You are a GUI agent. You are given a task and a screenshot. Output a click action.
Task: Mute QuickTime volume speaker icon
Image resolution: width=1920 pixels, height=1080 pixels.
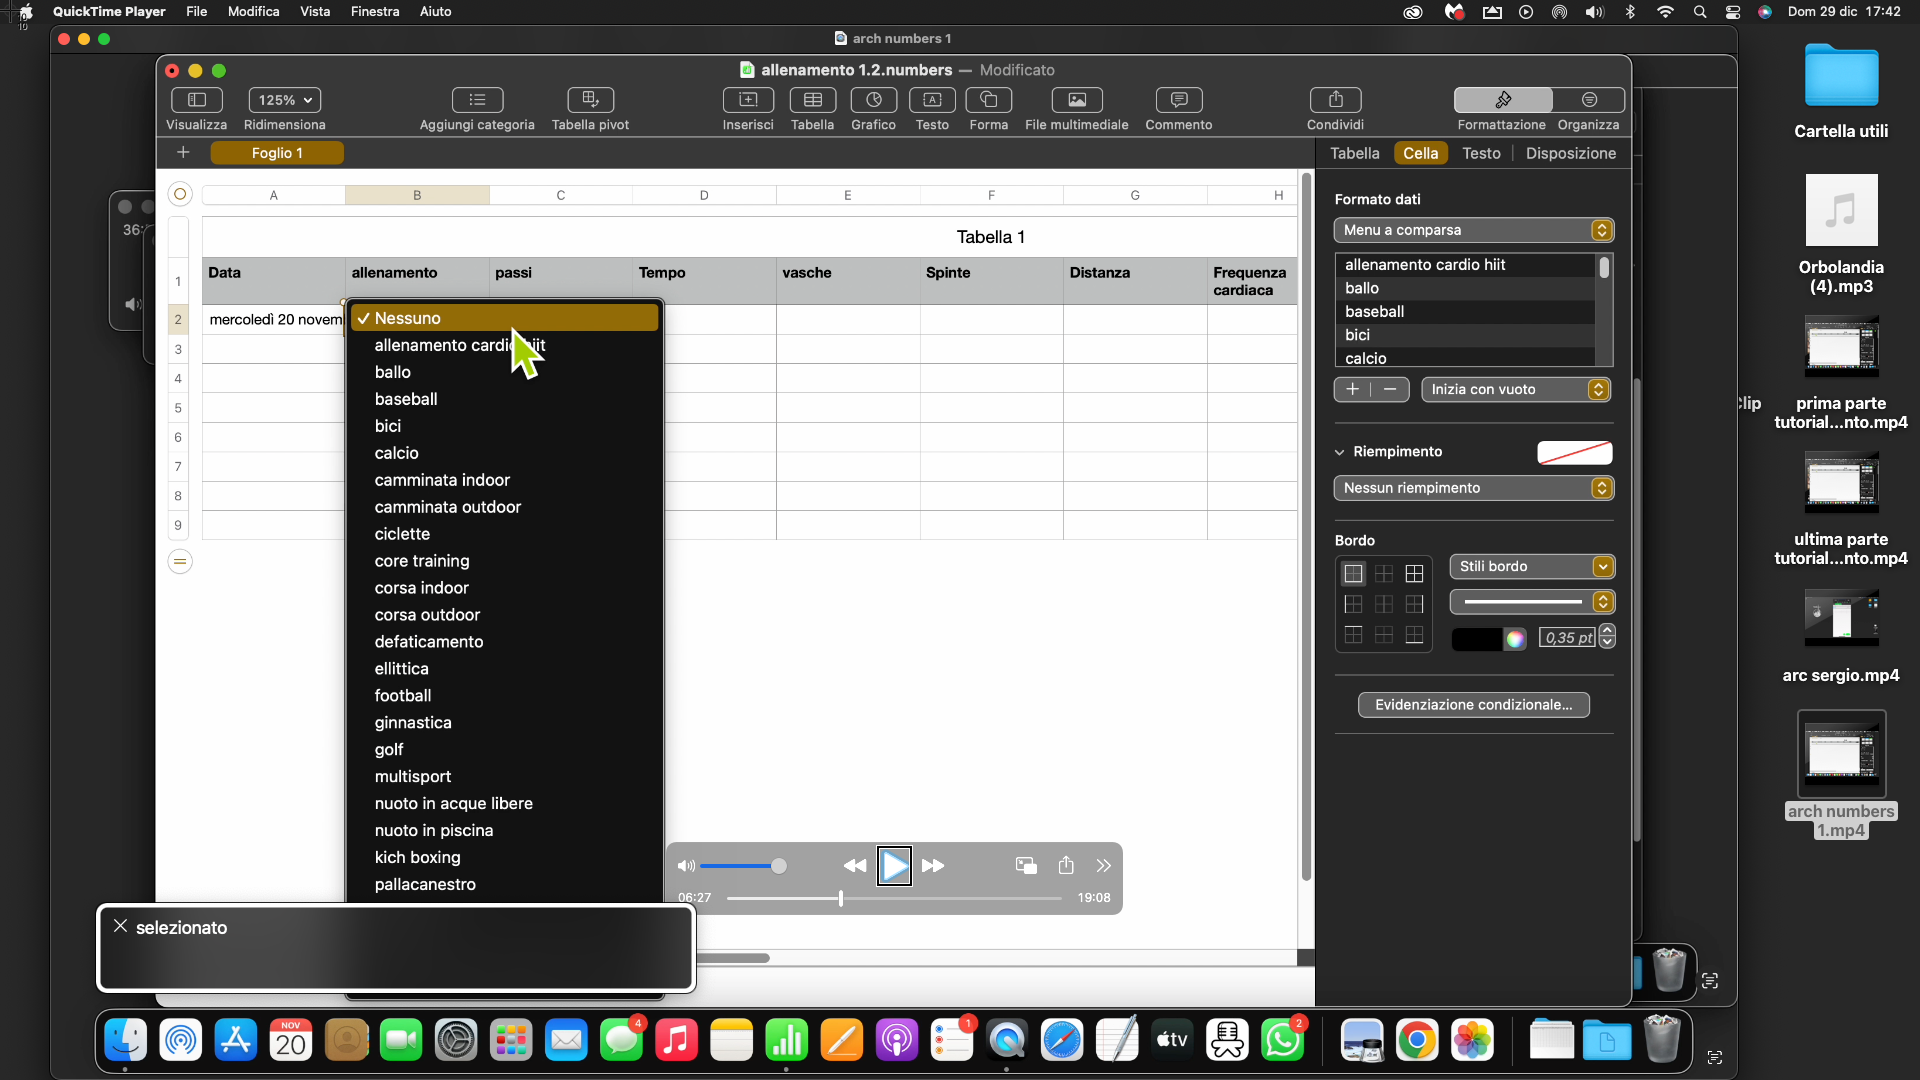pyautogui.click(x=686, y=866)
